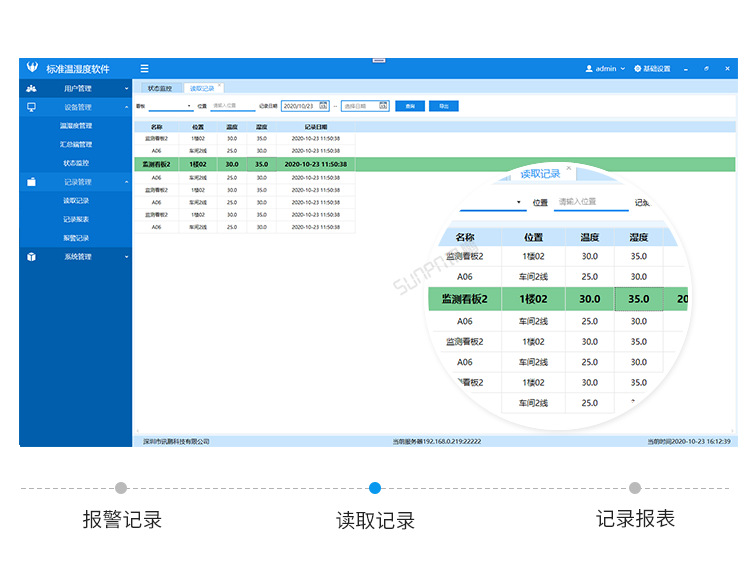Open calendar picker for 2020/10/23 date field
The image size is (750, 576).
pyautogui.click(x=323, y=106)
